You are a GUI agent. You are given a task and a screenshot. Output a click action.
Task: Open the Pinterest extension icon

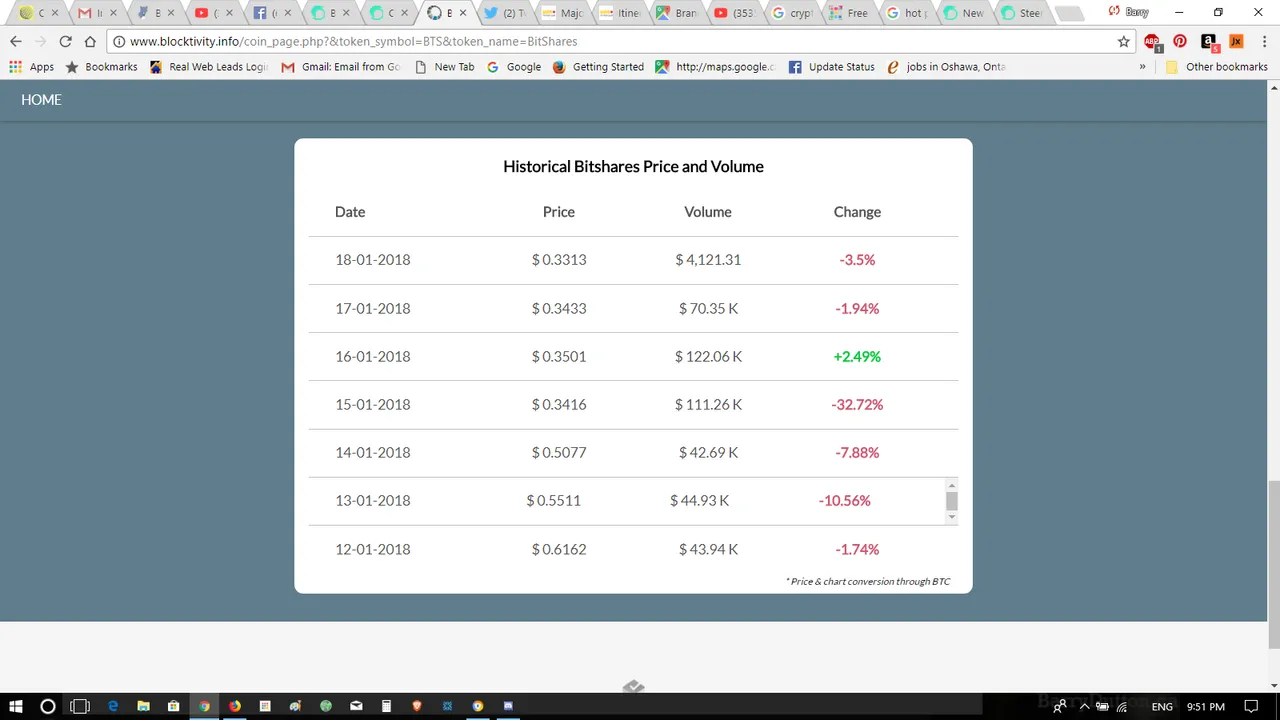tap(1180, 42)
